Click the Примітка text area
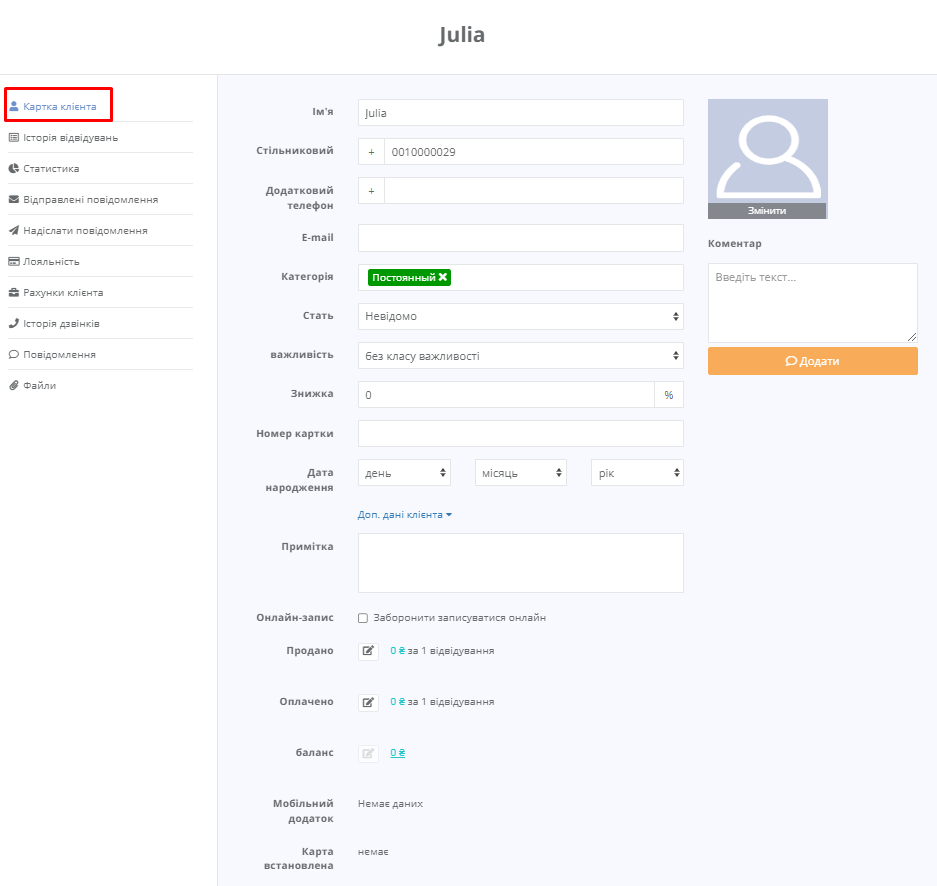This screenshot has width=937, height=886. point(520,563)
